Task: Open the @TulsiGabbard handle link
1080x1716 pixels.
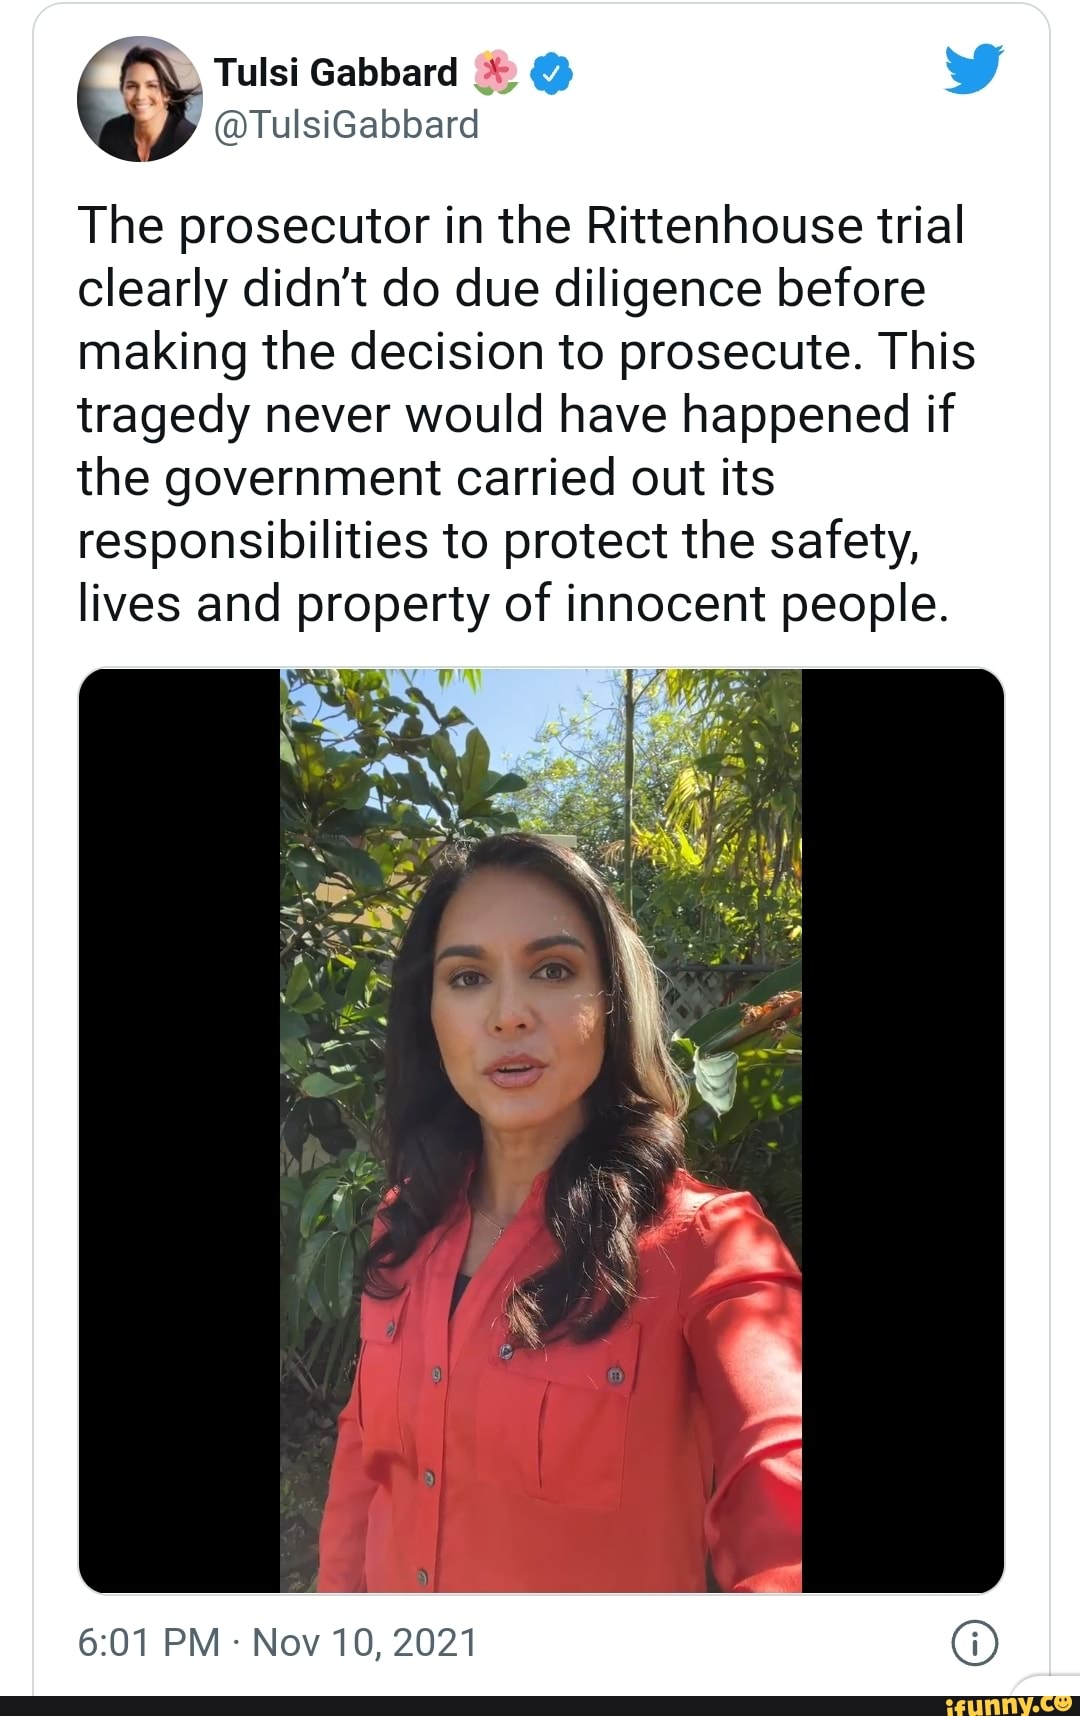Action: pyautogui.click(x=346, y=125)
